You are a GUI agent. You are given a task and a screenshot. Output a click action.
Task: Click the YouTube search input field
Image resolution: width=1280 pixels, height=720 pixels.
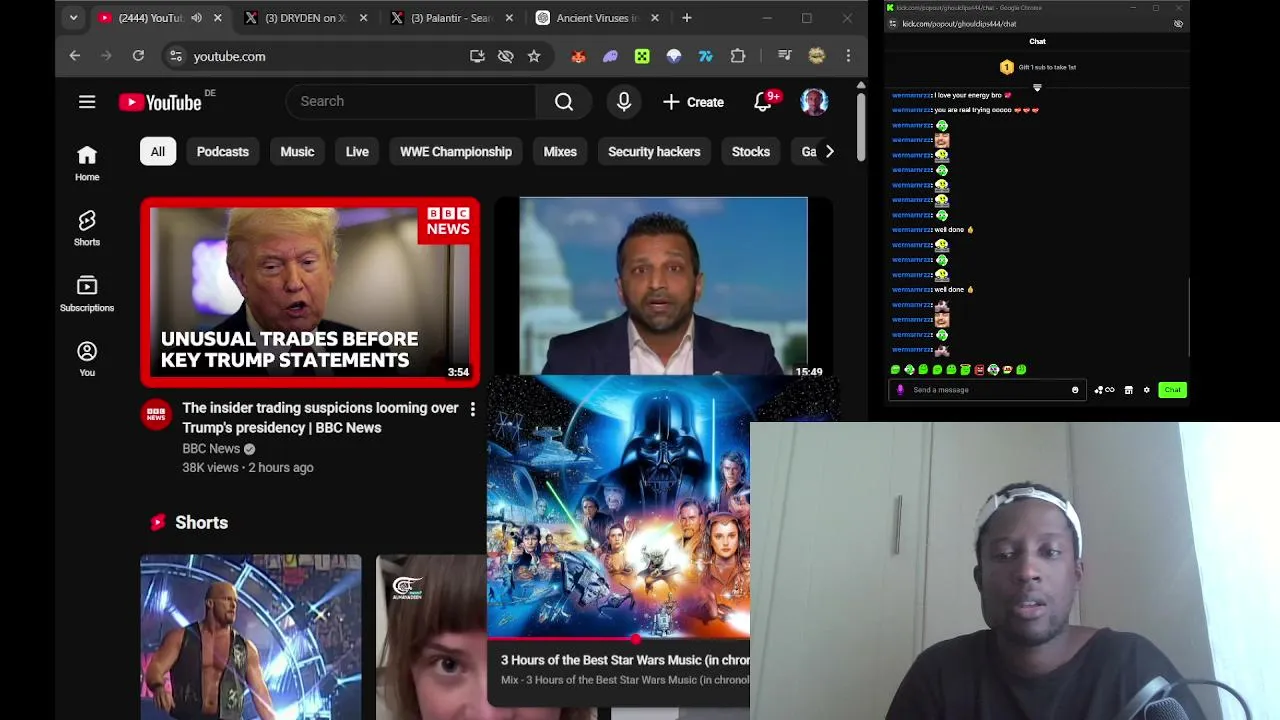pos(411,101)
